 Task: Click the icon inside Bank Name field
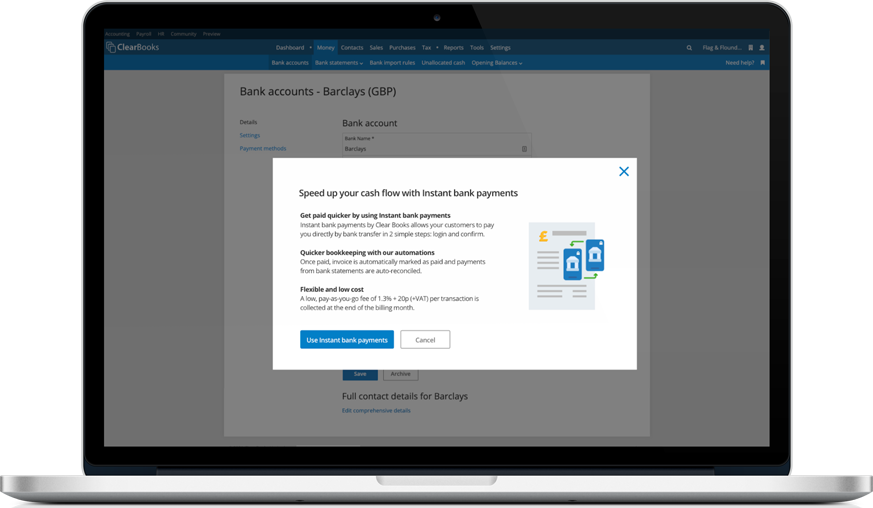click(x=524, y=149)
